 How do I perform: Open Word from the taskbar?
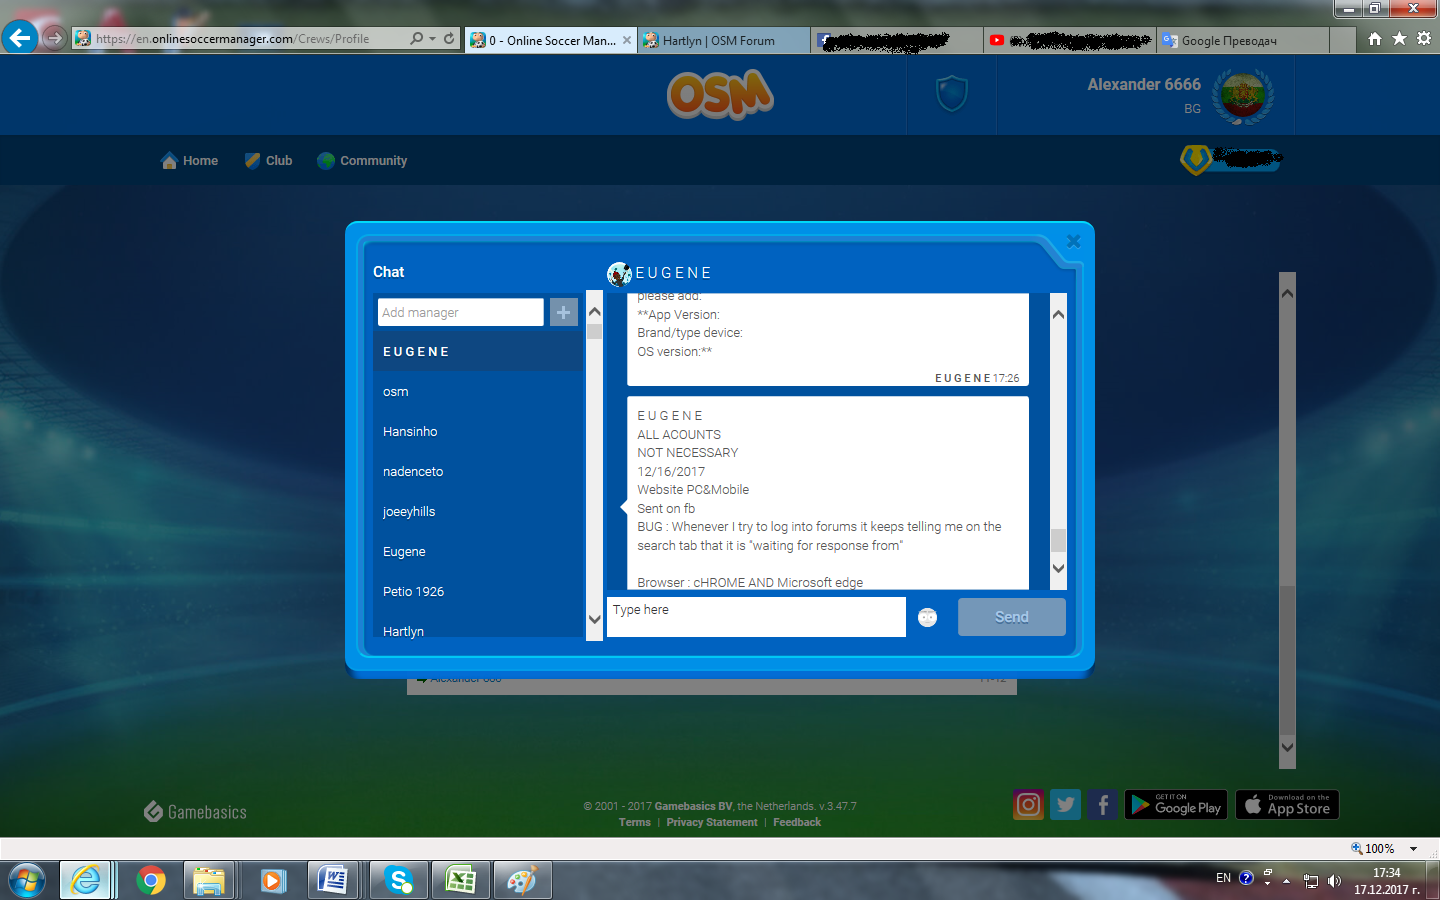[333, 880]
